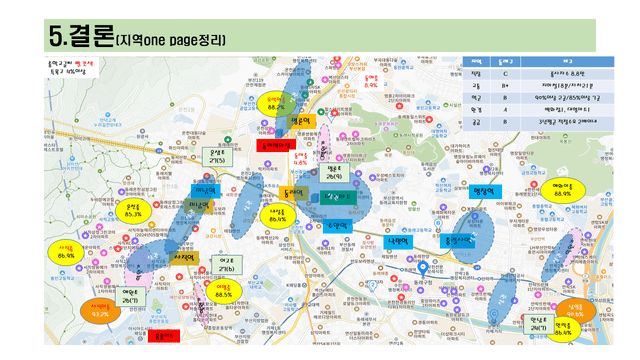
Task: Select the pink dashed ellipse right of 명륜역
Action: coord(324,144)
